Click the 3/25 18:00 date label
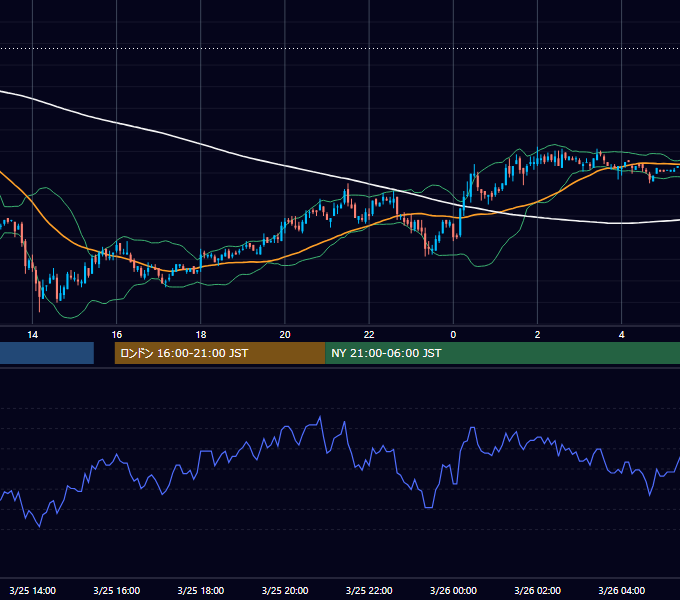This screenshot has width=680, height=600. pyautogui.click(x=201, y=590)
